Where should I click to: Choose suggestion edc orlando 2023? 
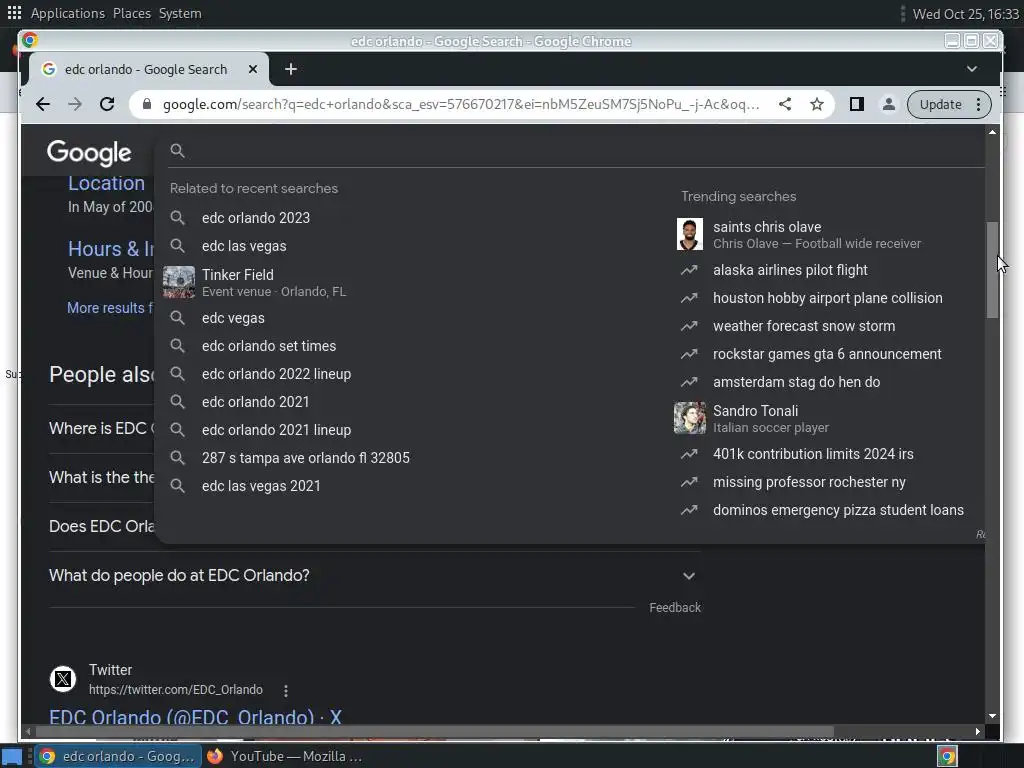coord(256,218)
